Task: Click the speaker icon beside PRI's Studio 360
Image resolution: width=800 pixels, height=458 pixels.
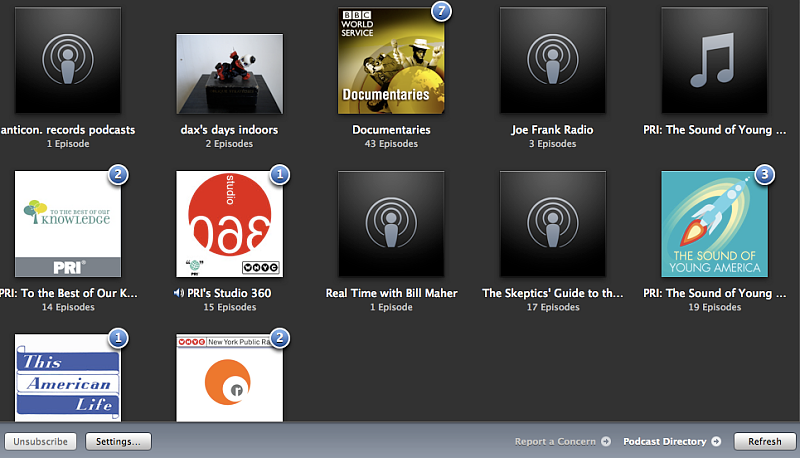Action: coord(179,293)
